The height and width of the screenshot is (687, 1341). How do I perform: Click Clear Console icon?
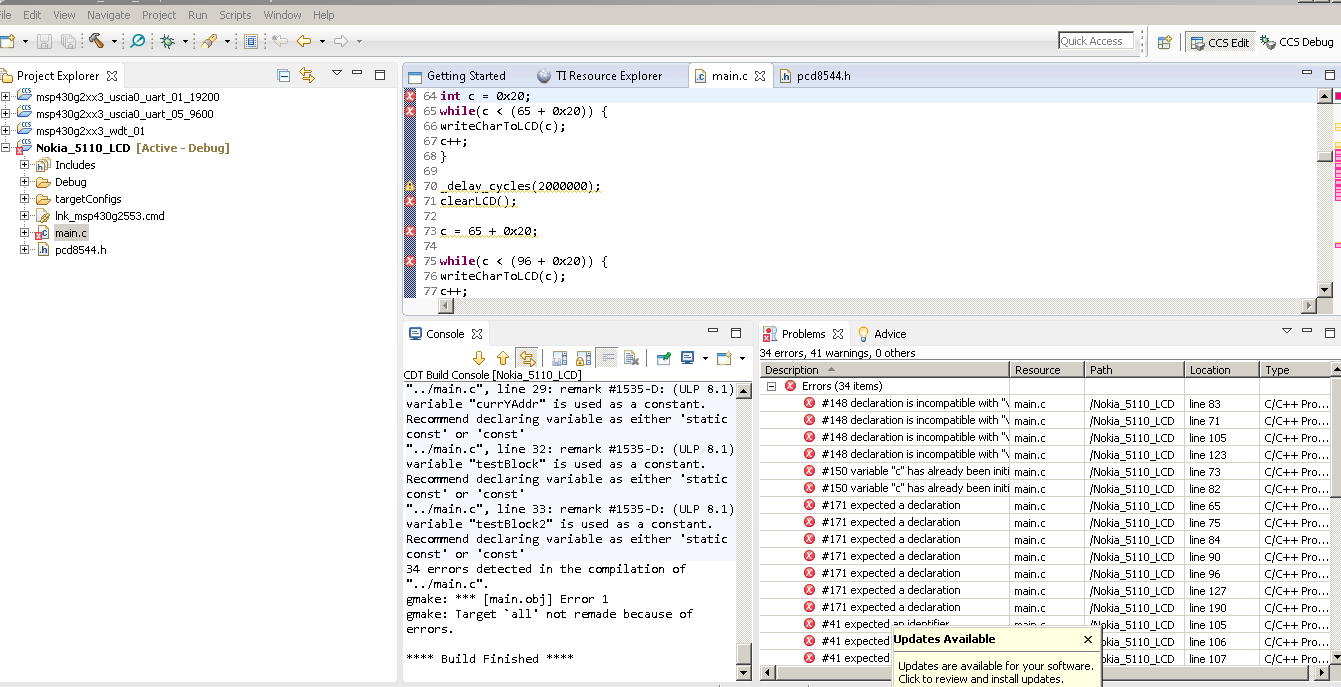coord(631,358)
